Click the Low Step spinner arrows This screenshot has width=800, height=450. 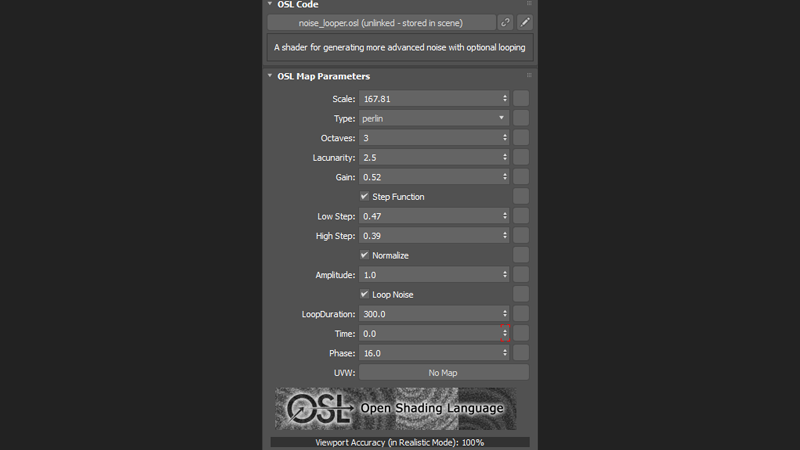click(x=505, y=216)
